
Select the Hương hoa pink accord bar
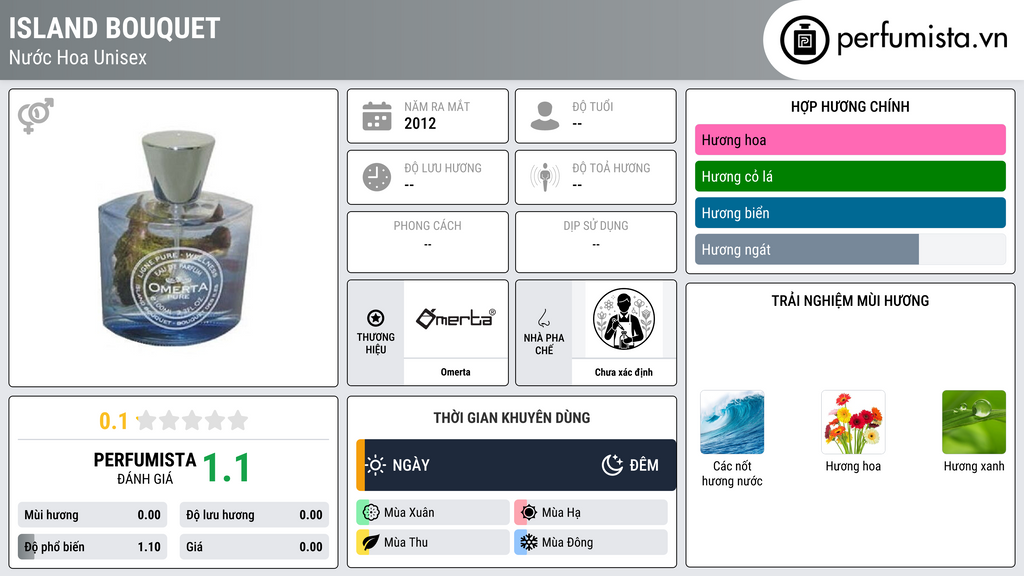coord(850,140)
